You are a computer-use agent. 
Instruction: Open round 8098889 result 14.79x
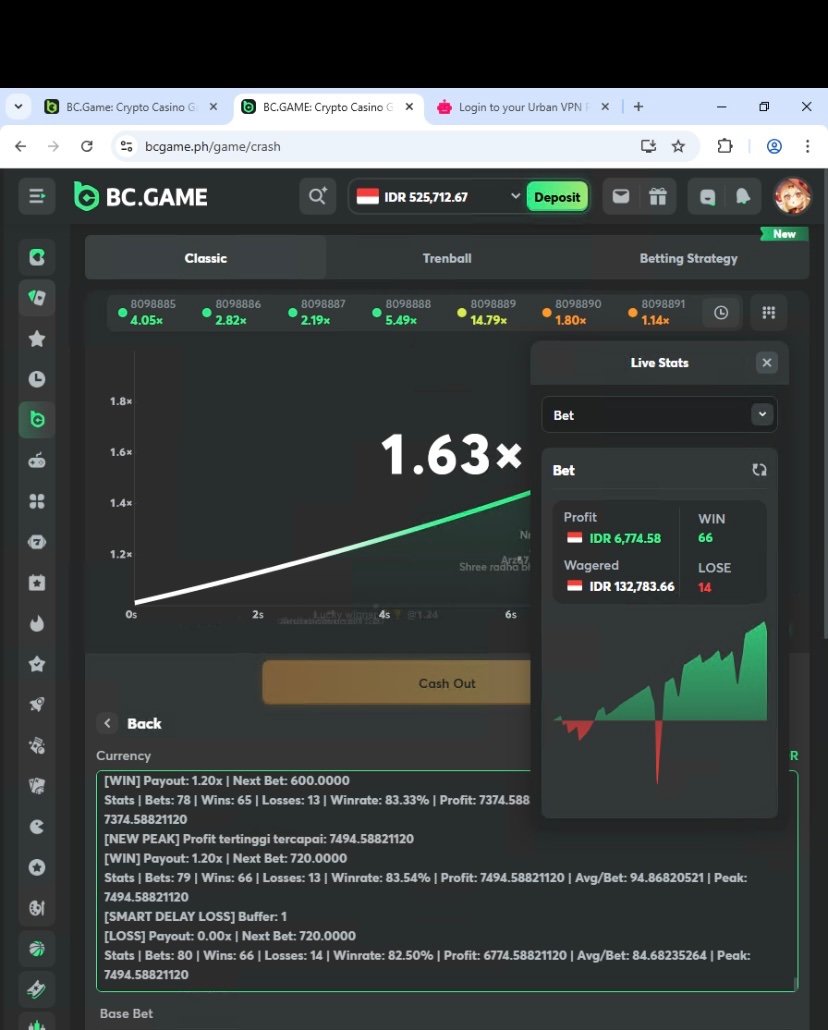[487, 312]
